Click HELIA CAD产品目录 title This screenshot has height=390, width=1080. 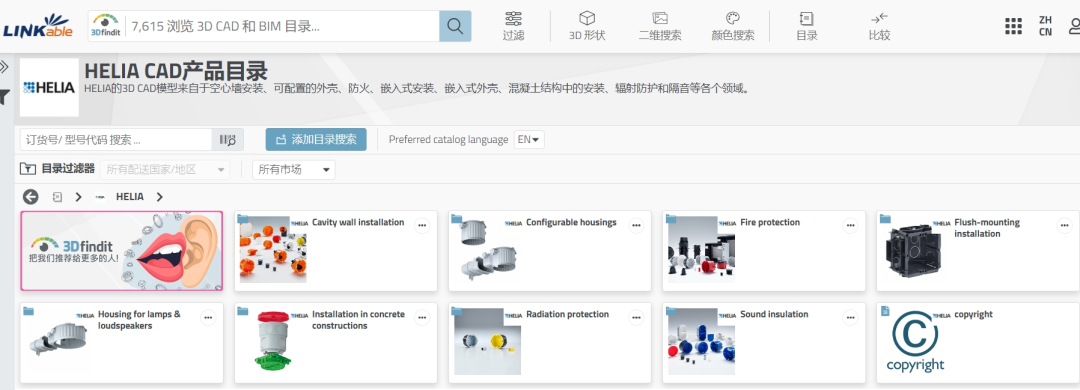(x=176, y=71)
